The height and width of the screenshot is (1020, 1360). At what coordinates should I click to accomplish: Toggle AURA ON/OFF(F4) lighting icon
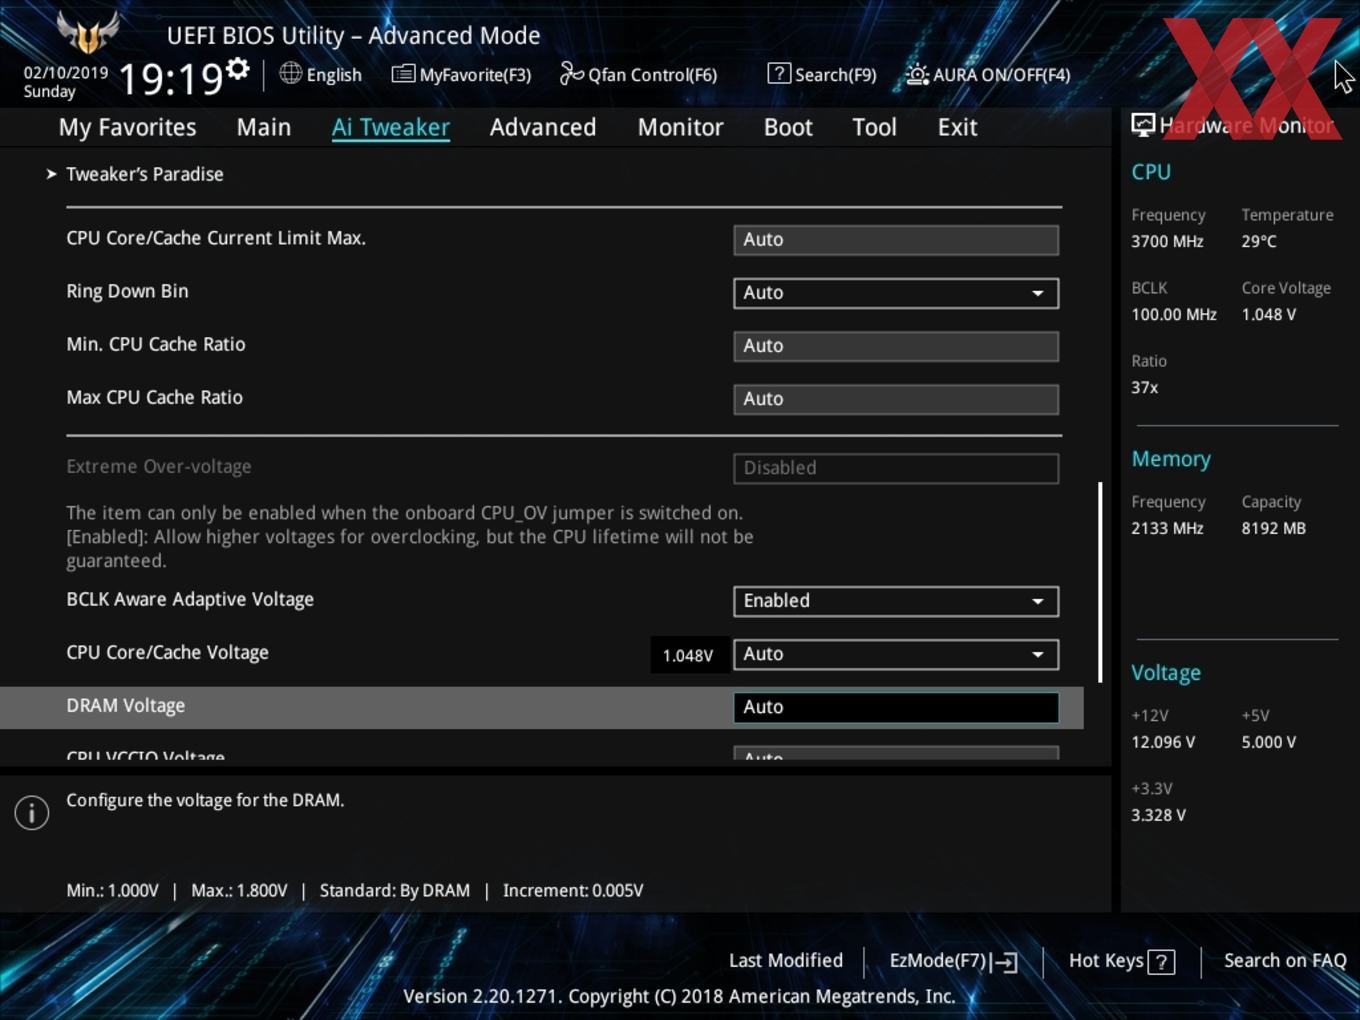click(917, 74)
